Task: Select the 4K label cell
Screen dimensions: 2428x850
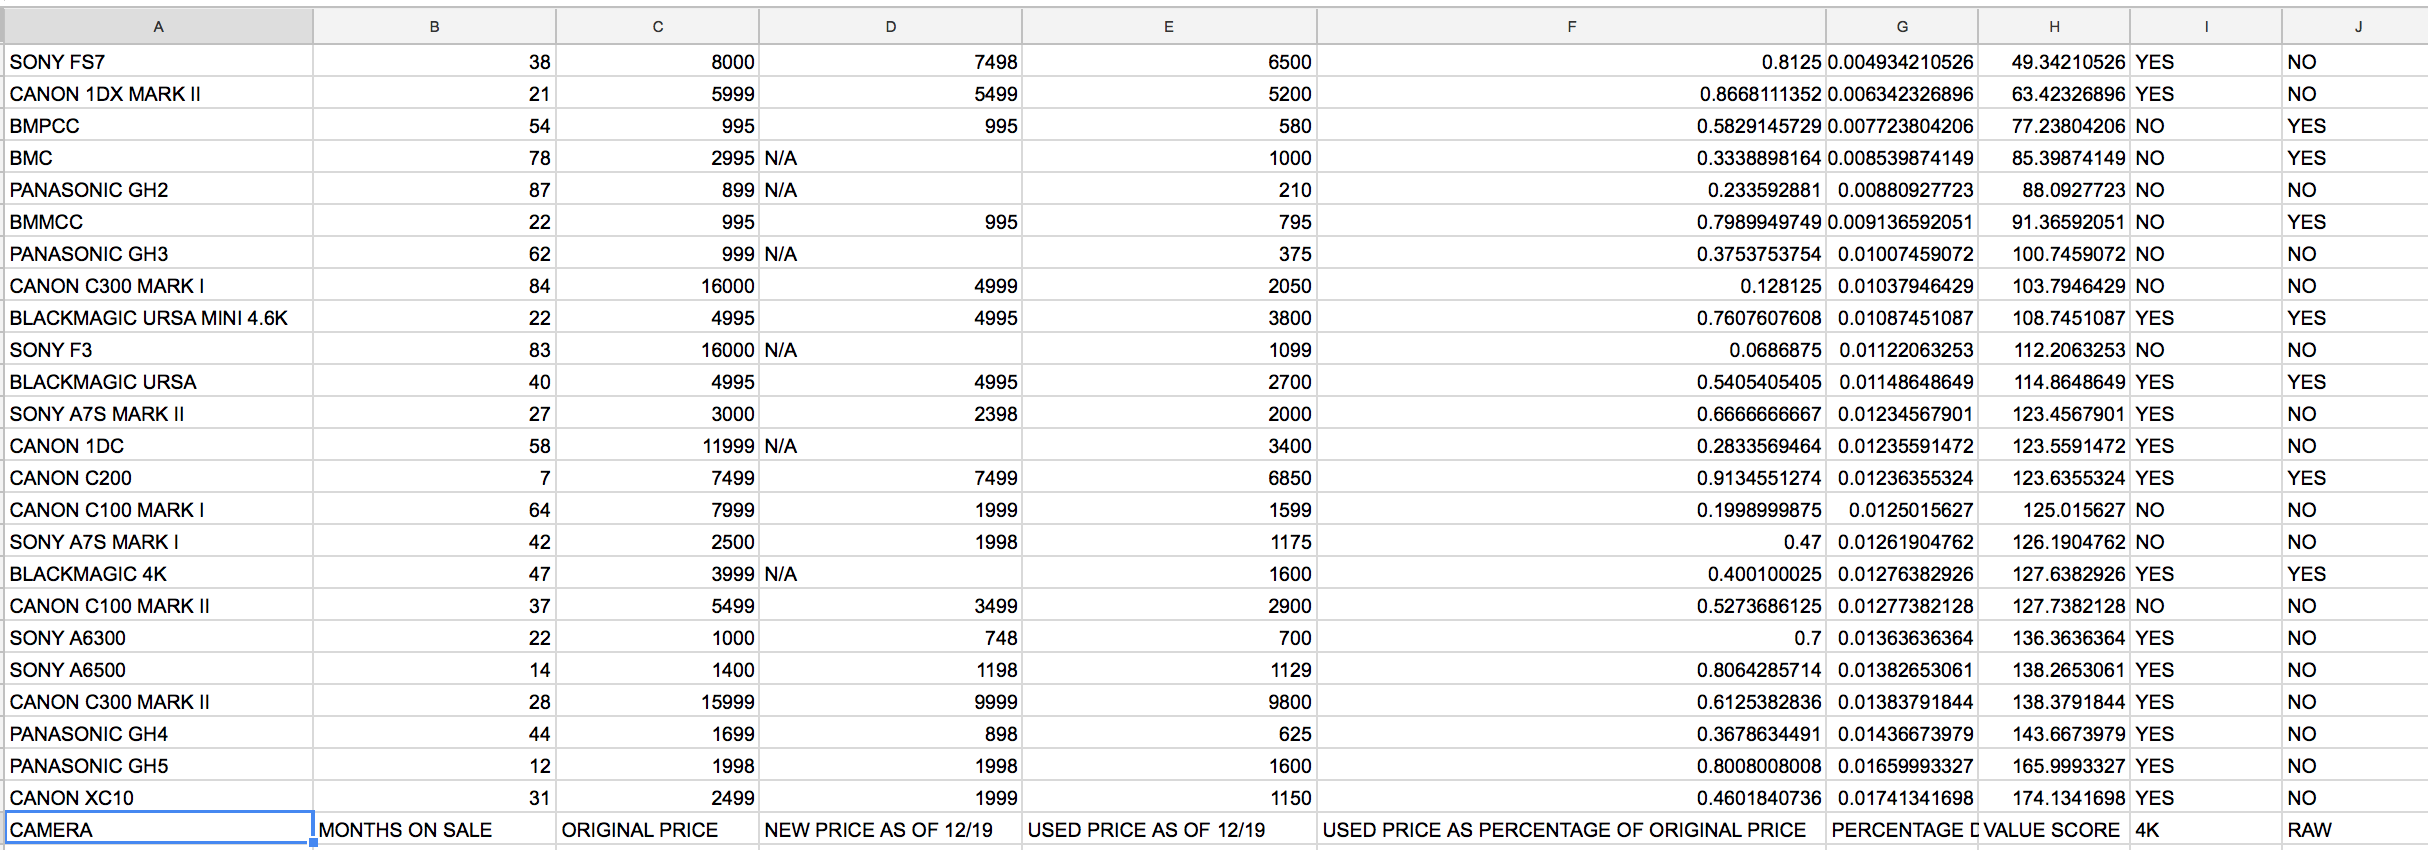Action: [2206, 830]
